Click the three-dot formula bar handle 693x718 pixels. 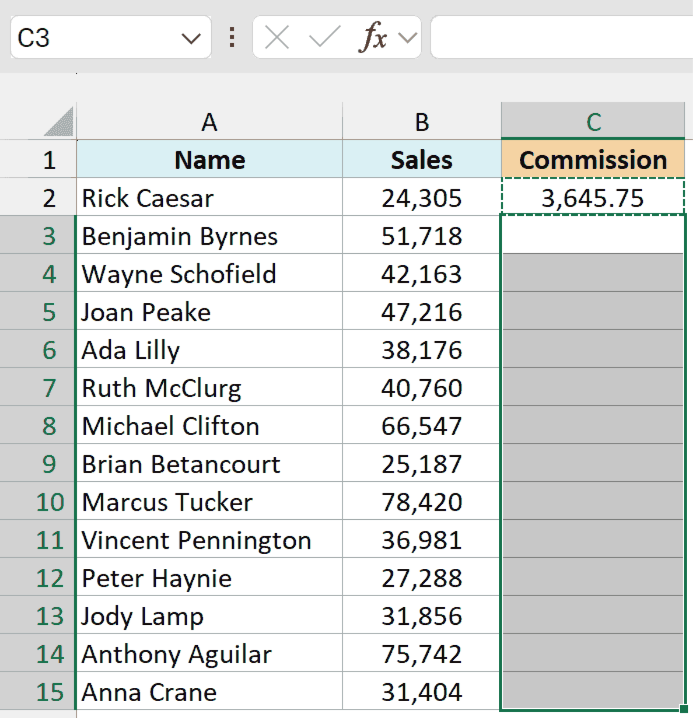click(x=232, y=37)
